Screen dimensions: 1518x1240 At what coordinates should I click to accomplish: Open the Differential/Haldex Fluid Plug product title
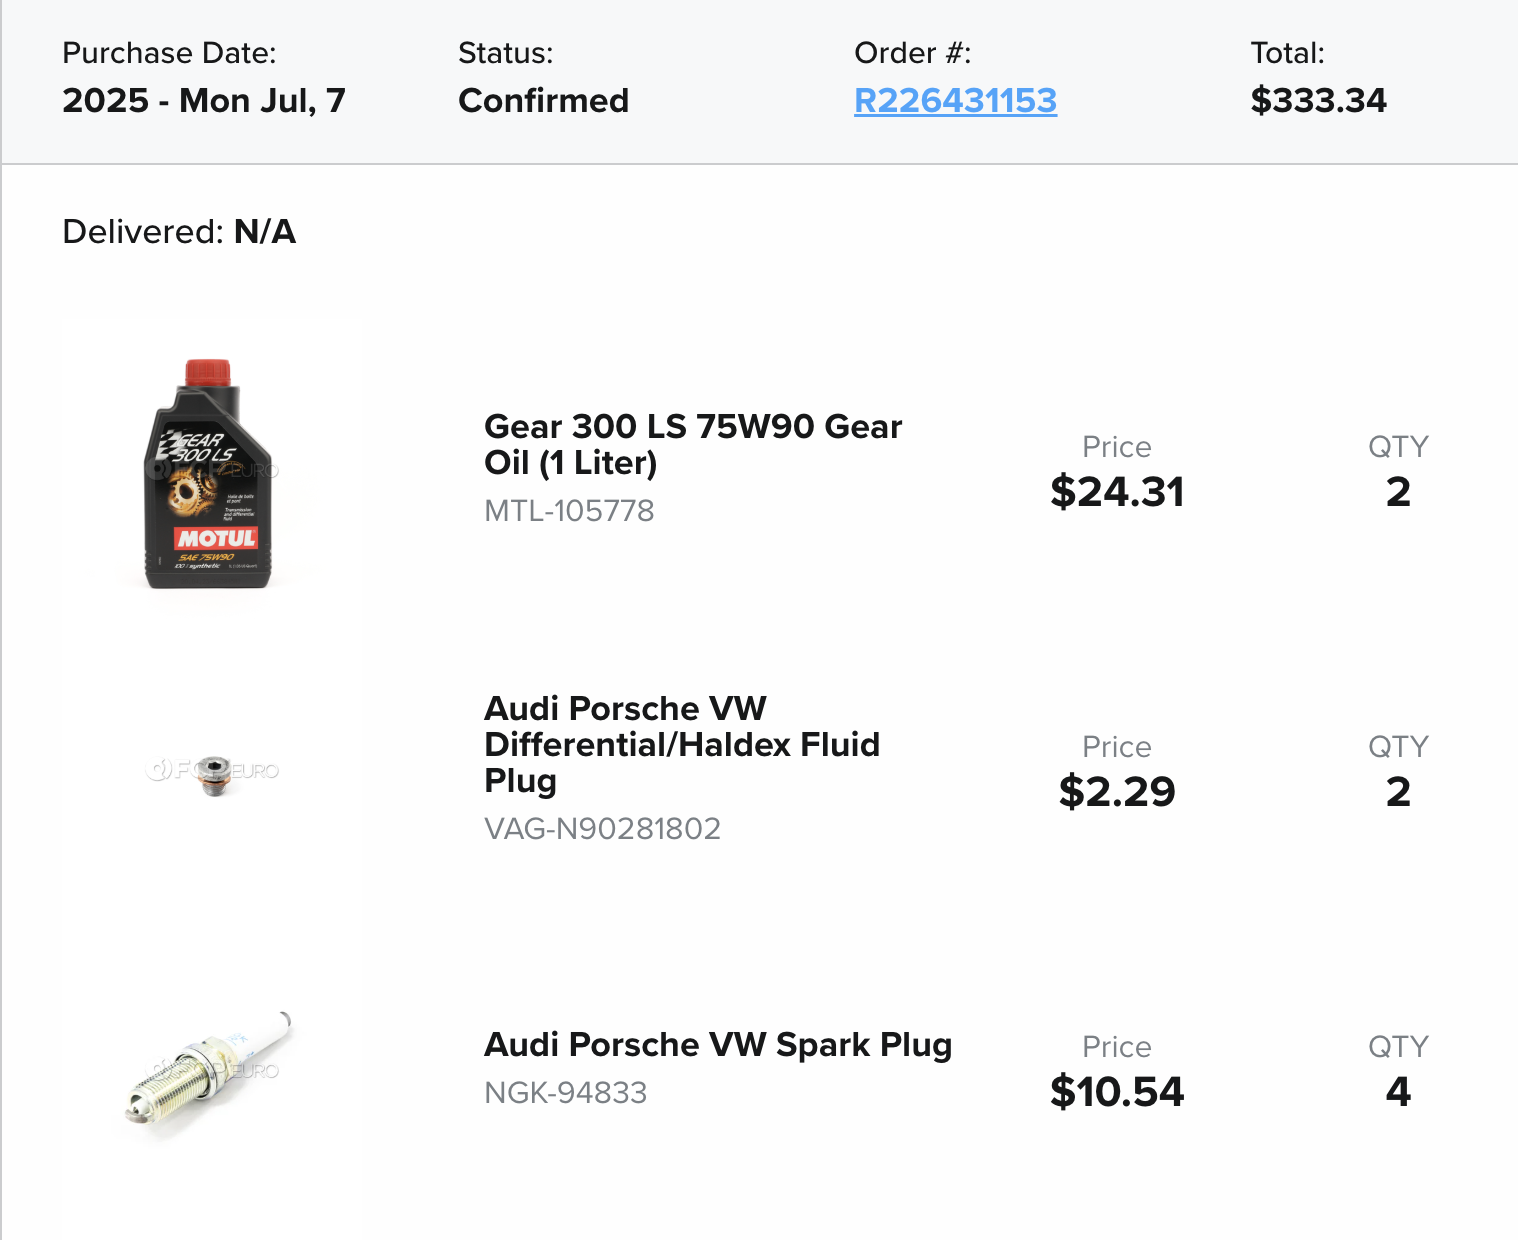681,744
